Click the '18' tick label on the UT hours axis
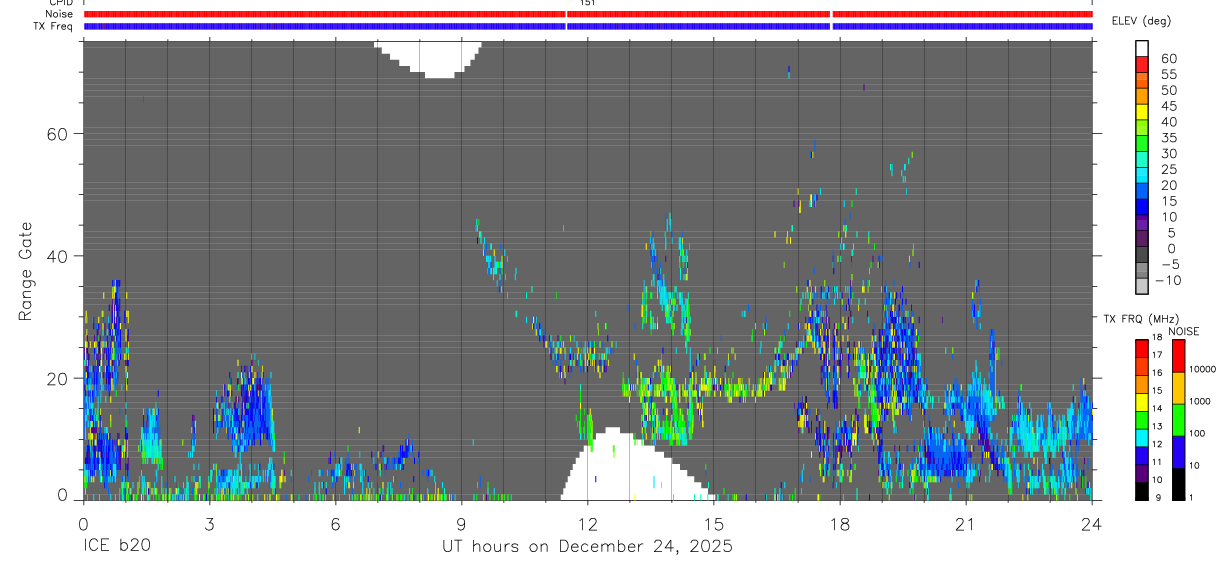Viewport: 1228px width, 567px height. coord(840,524)
